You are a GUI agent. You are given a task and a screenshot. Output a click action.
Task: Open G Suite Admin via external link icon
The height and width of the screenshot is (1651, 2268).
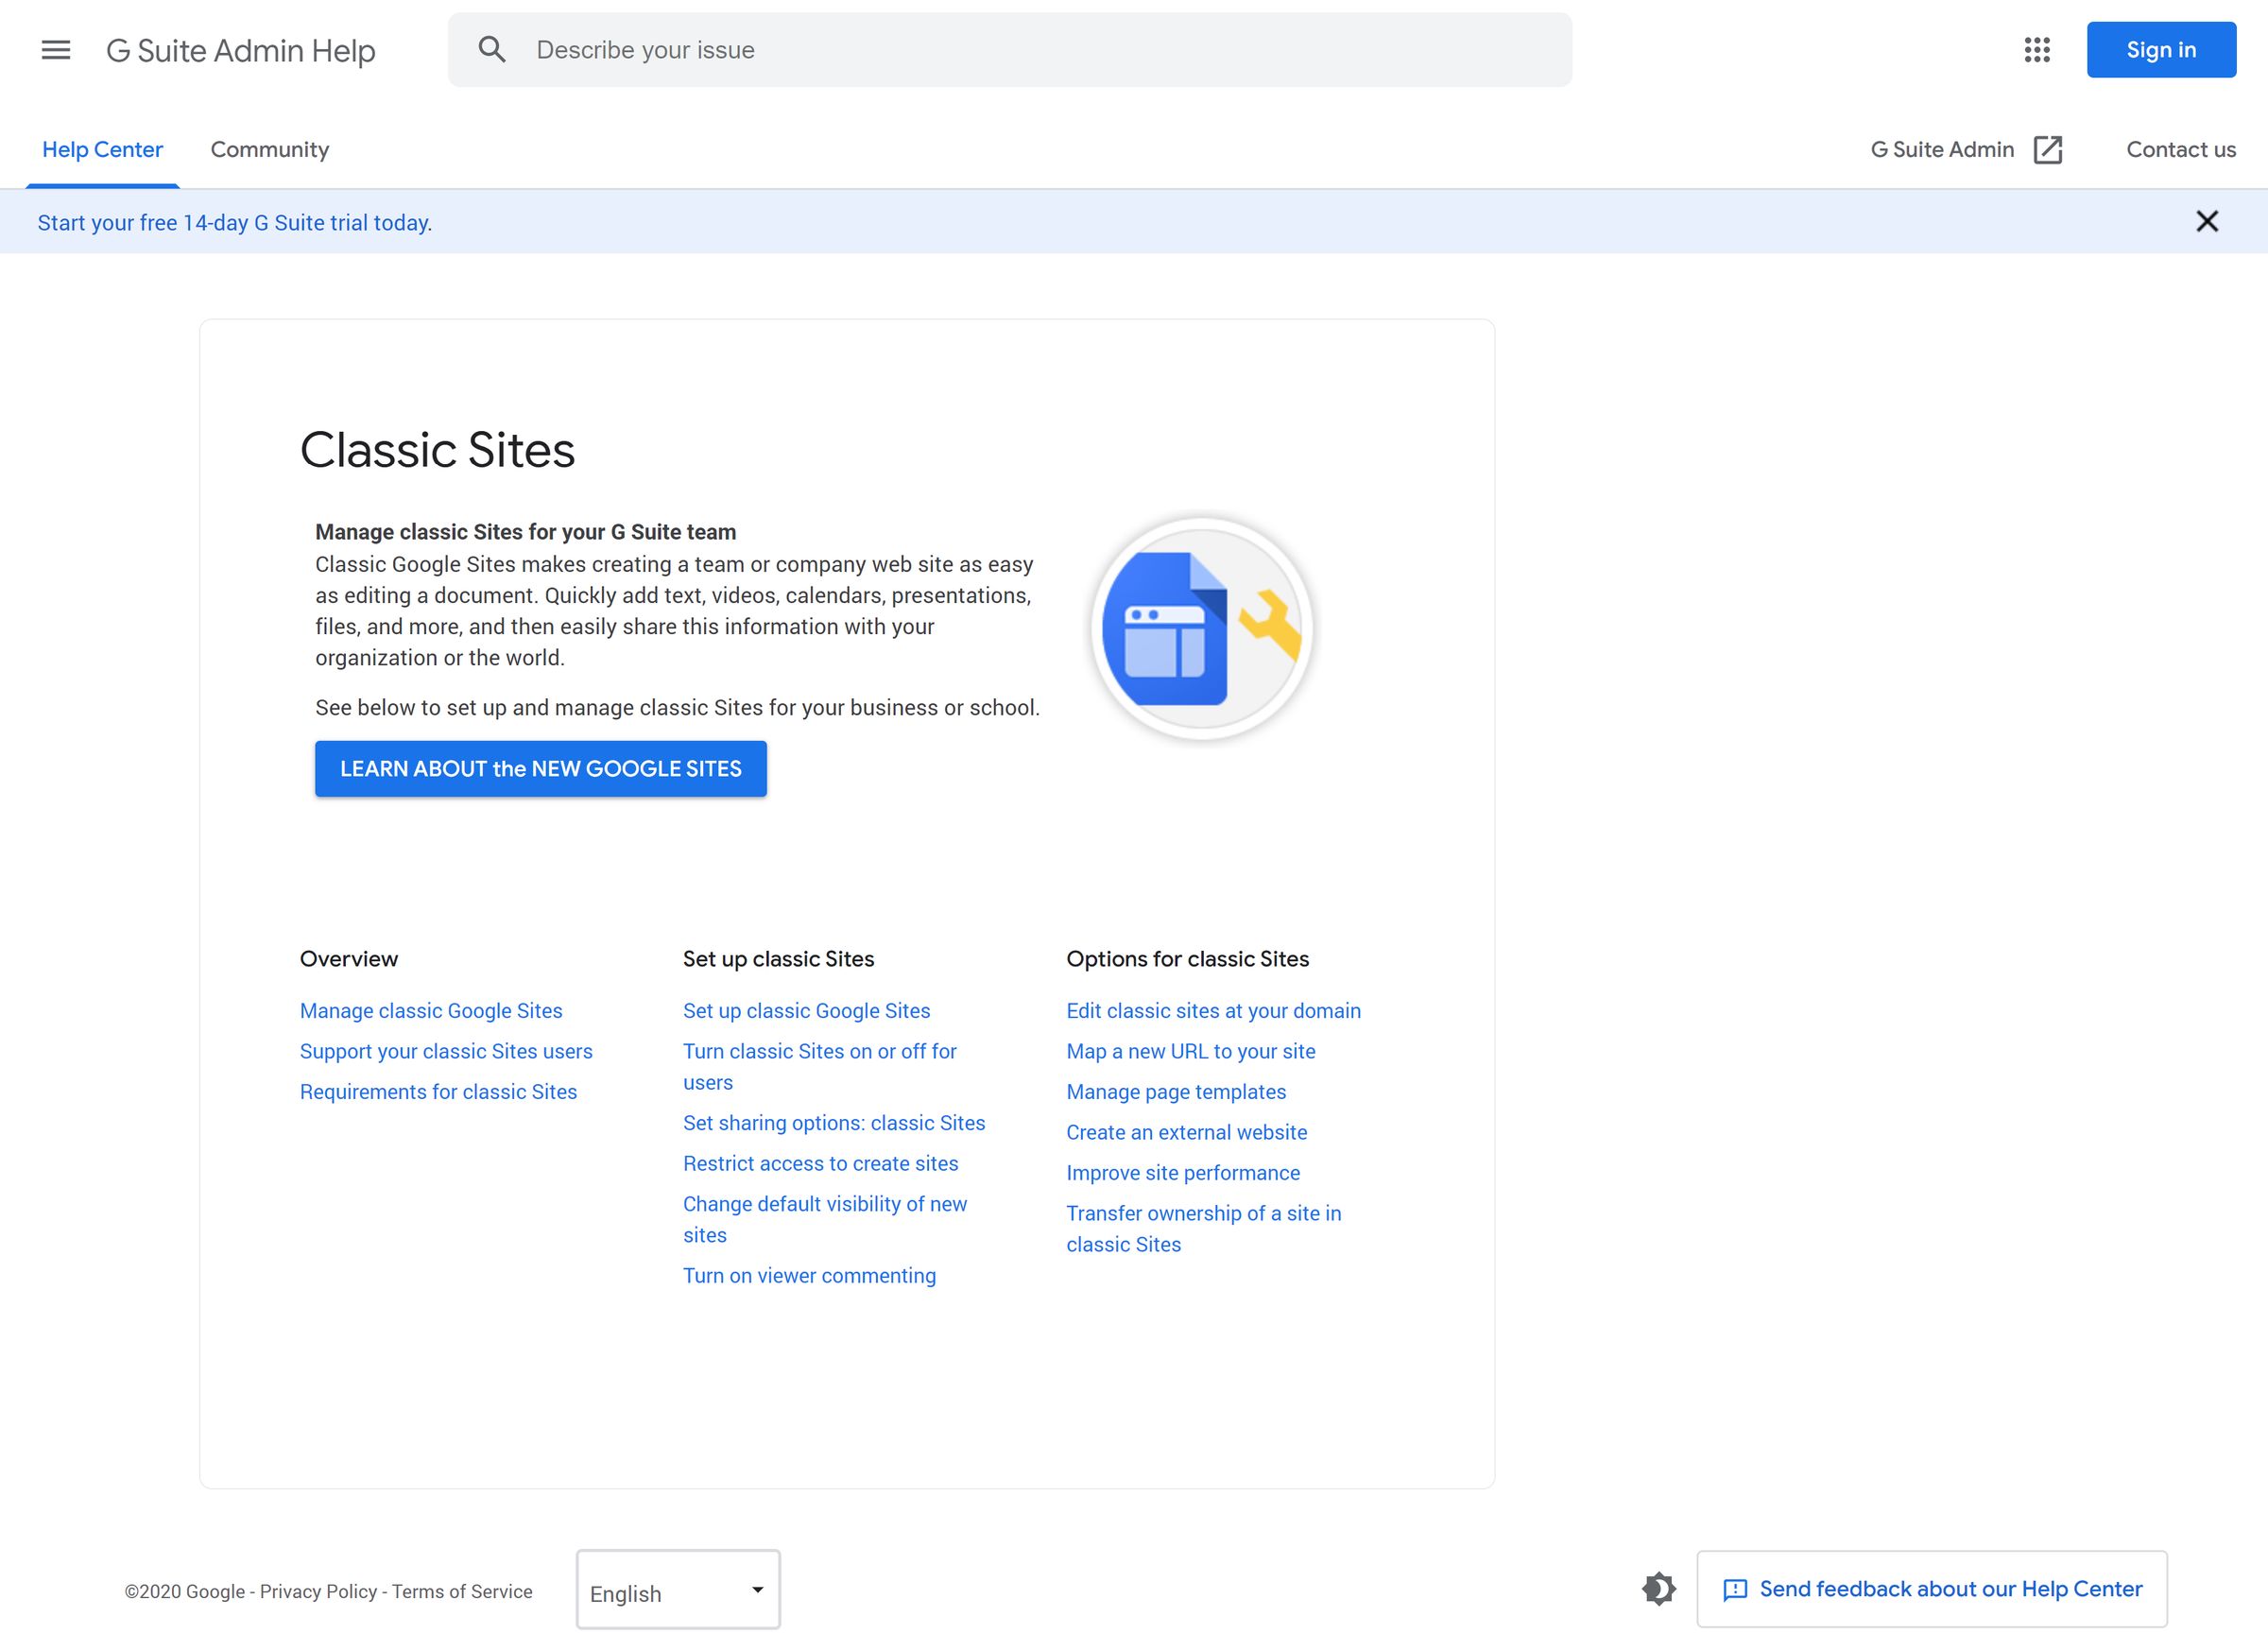pyautogui.click(x=2047, y=149)
